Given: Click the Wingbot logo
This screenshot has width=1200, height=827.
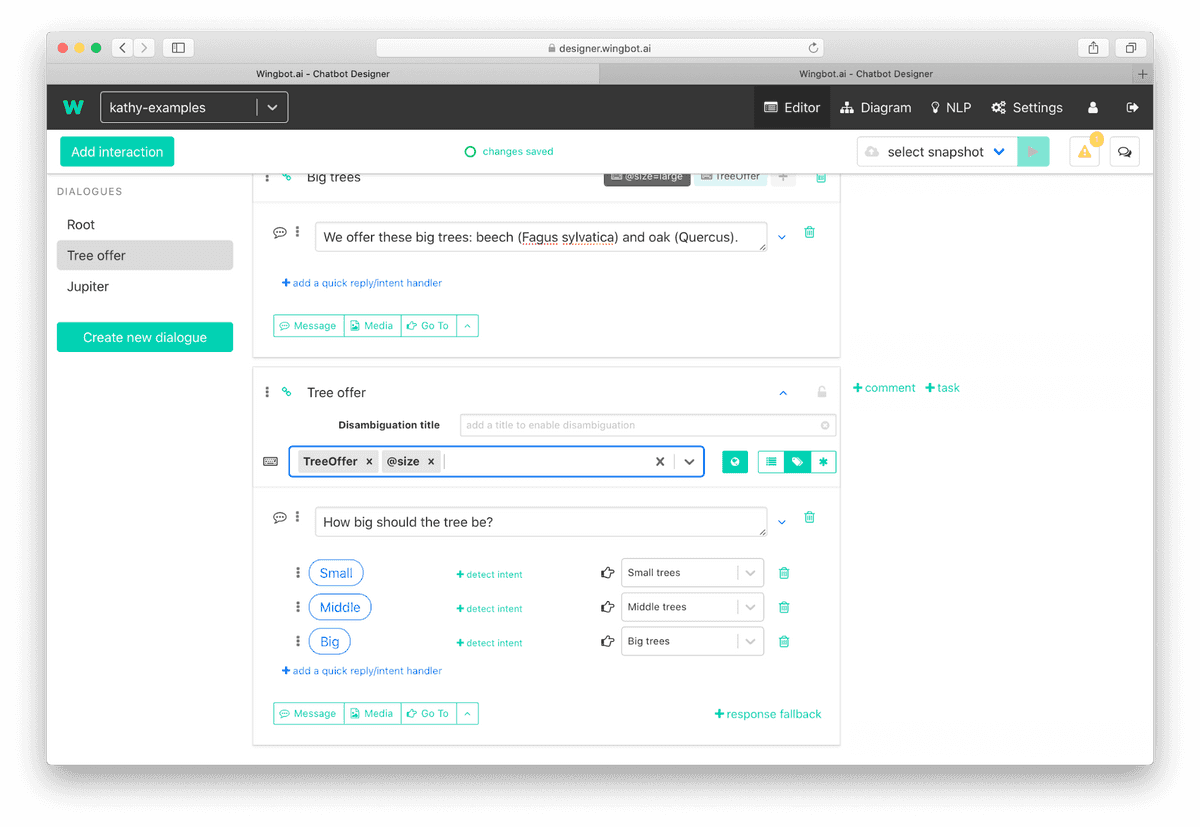Looking at the screenshot, I should click(73, 107).
